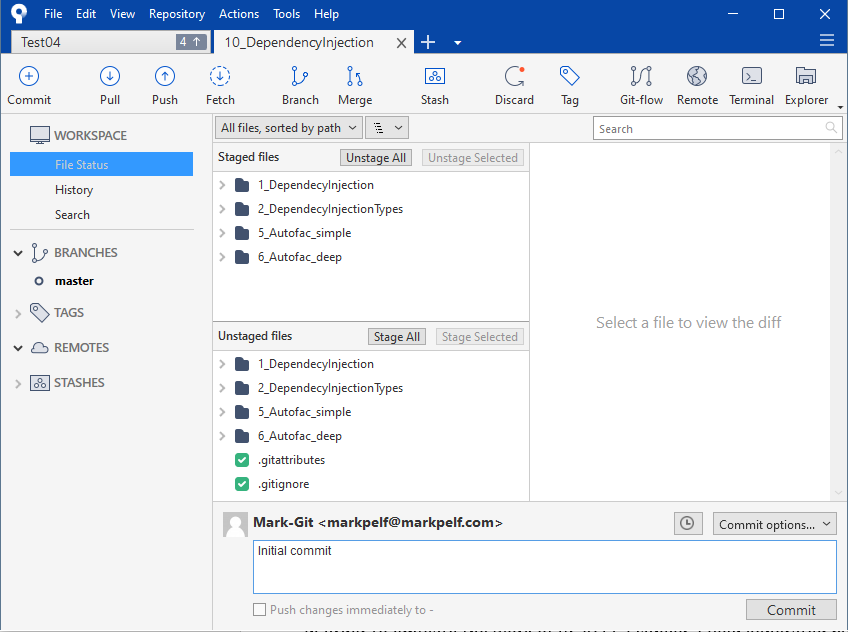The image size is (848, 632).
Task: Select the master branch
Action: click(x=74, y=281)
